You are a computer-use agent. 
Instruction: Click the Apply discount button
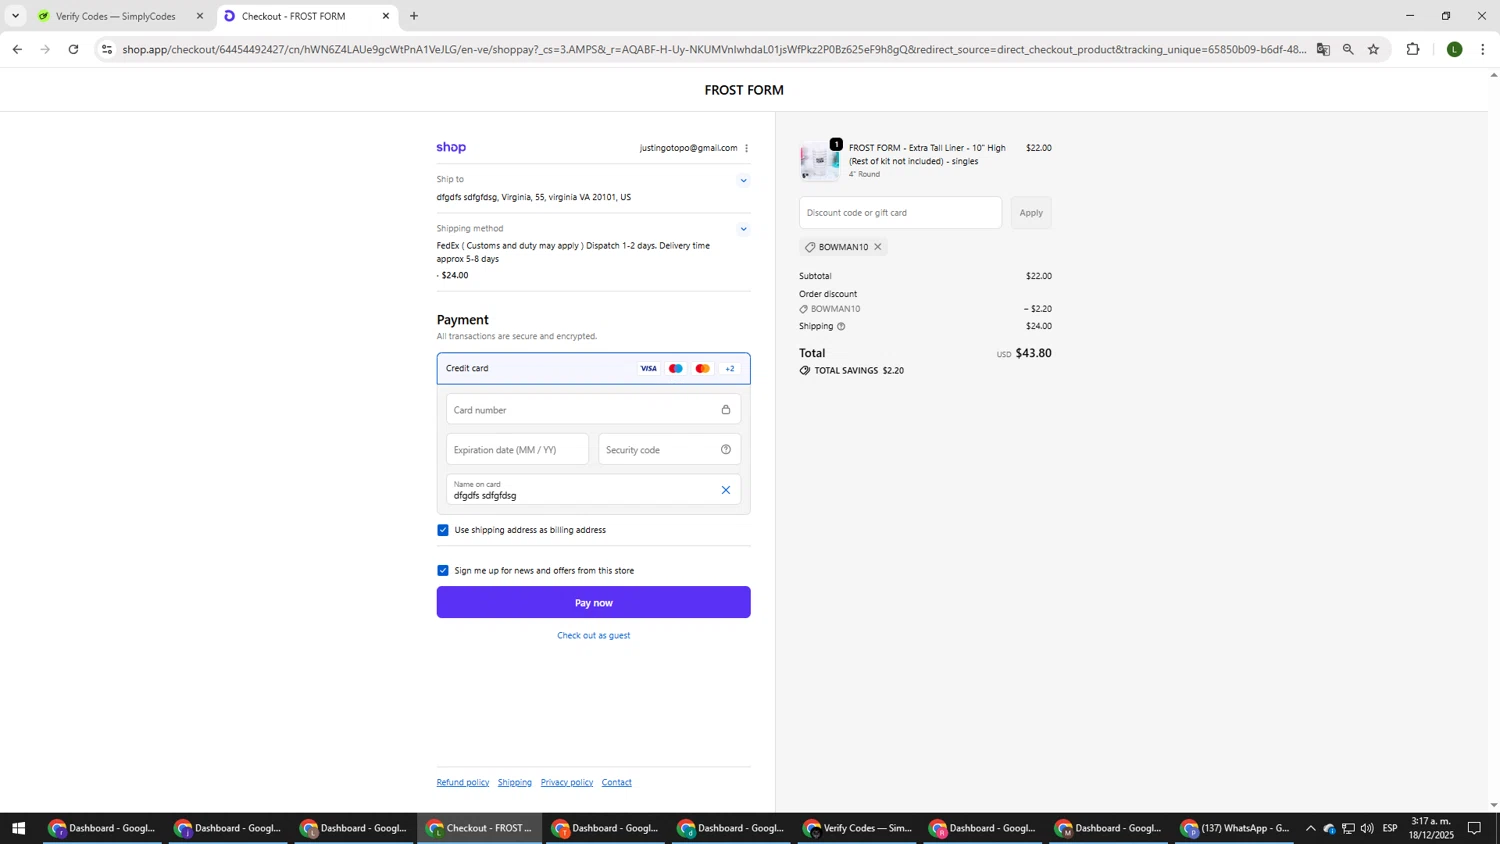1031,213
